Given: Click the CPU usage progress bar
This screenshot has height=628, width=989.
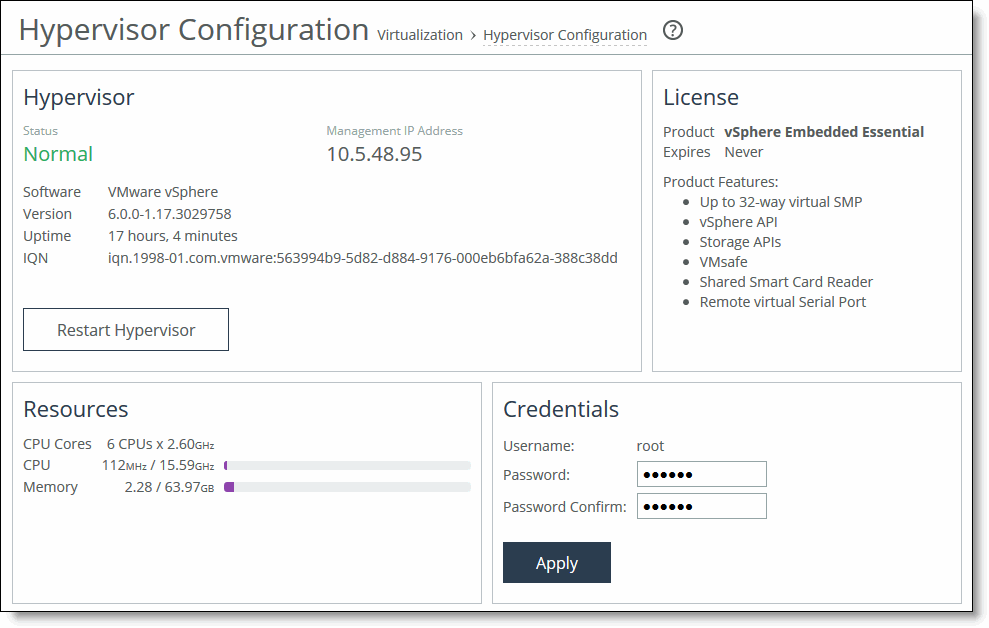Looking at the screenshot, I should (x=348, y=466).
